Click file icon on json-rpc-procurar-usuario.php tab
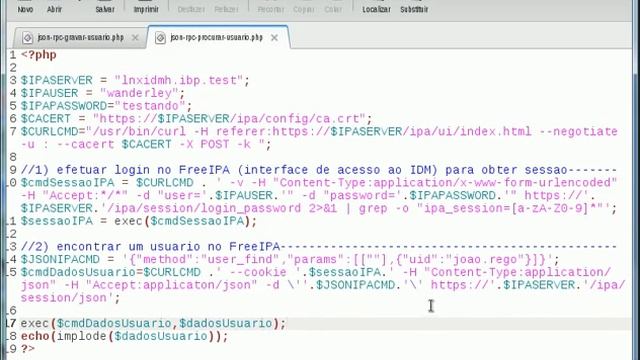The image size is (640, 360). pyautogui.click(x=160, y=38)
